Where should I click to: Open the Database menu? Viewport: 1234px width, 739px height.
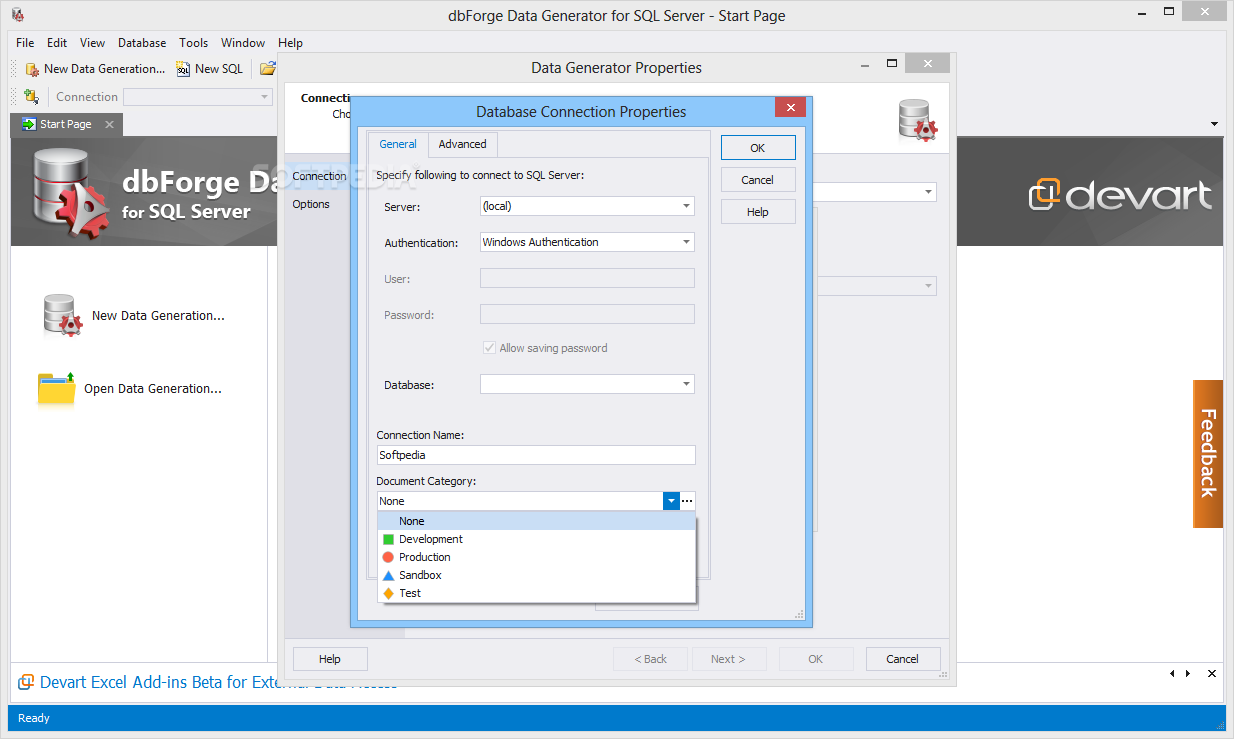click(142, 43)
